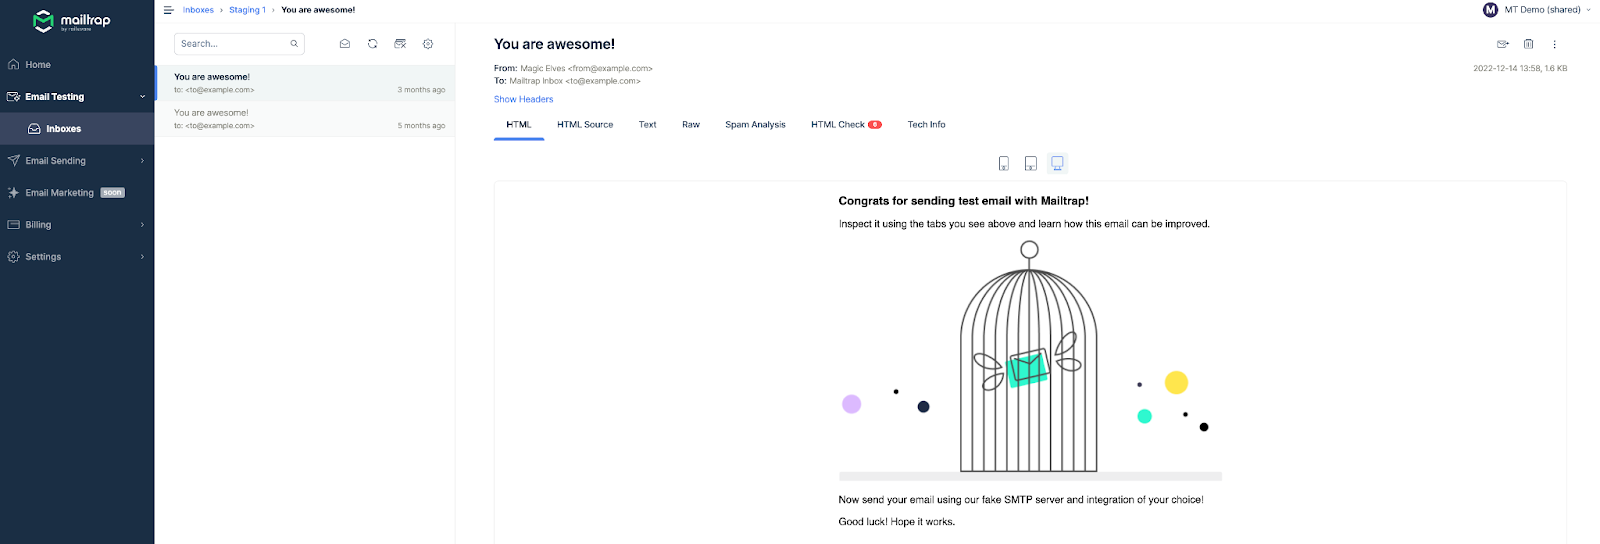Collapse sidebar using hamburger menu icon
The width and height of the screenshot is (1600, 544).
[x=168, y=10]
